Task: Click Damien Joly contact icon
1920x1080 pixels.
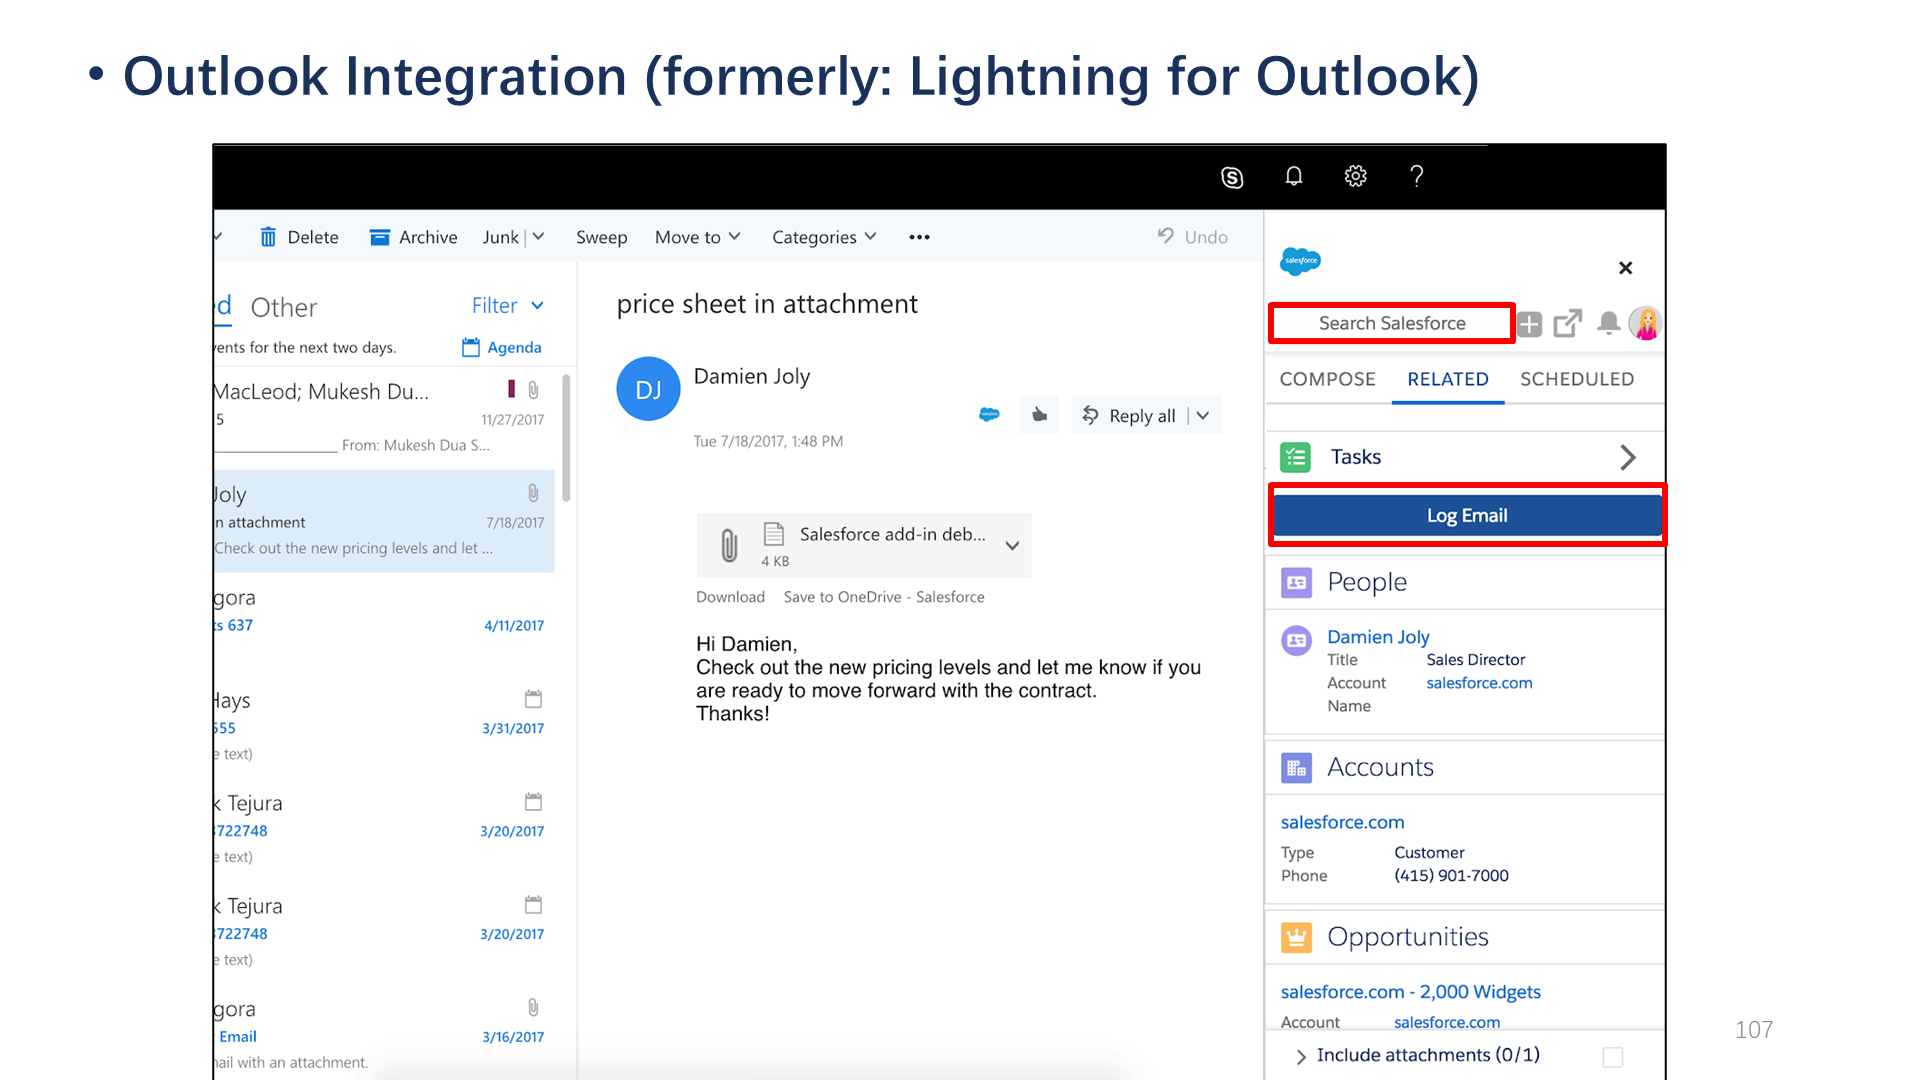Action: pos(1296,640)
